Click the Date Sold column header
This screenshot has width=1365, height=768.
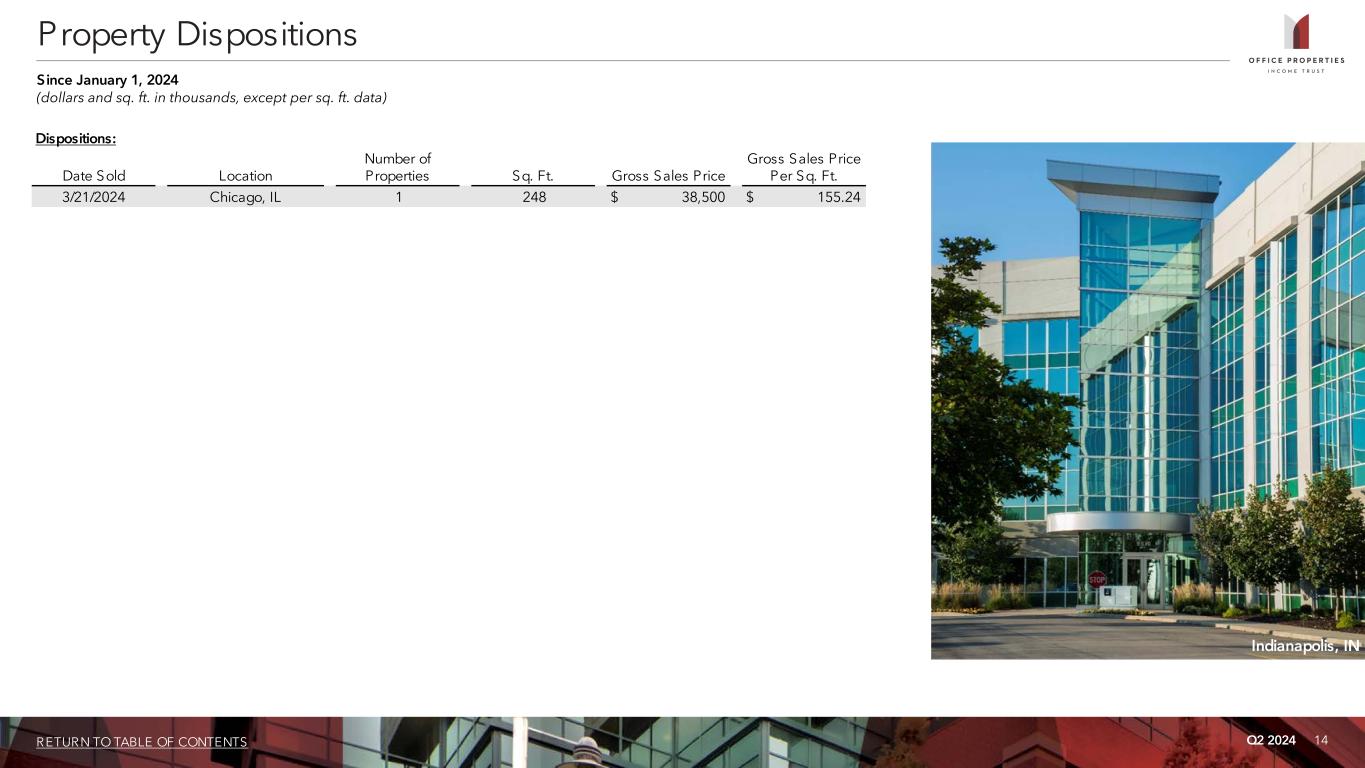94,176
